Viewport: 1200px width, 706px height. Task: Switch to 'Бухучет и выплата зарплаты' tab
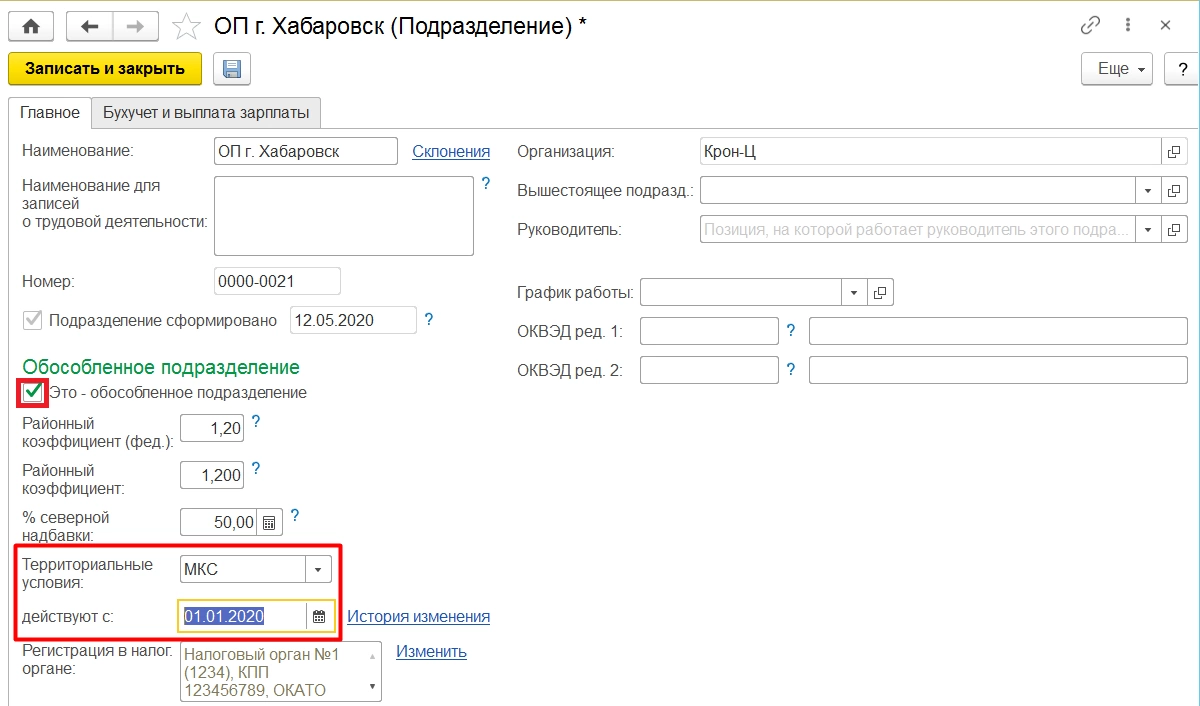206,113
